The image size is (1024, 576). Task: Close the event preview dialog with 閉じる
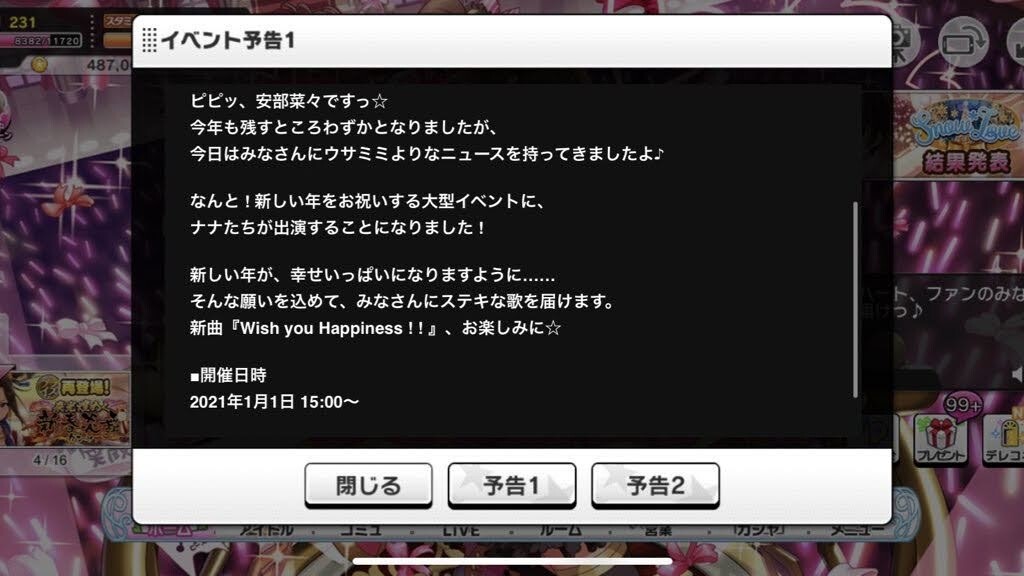(x=368, y=485)
